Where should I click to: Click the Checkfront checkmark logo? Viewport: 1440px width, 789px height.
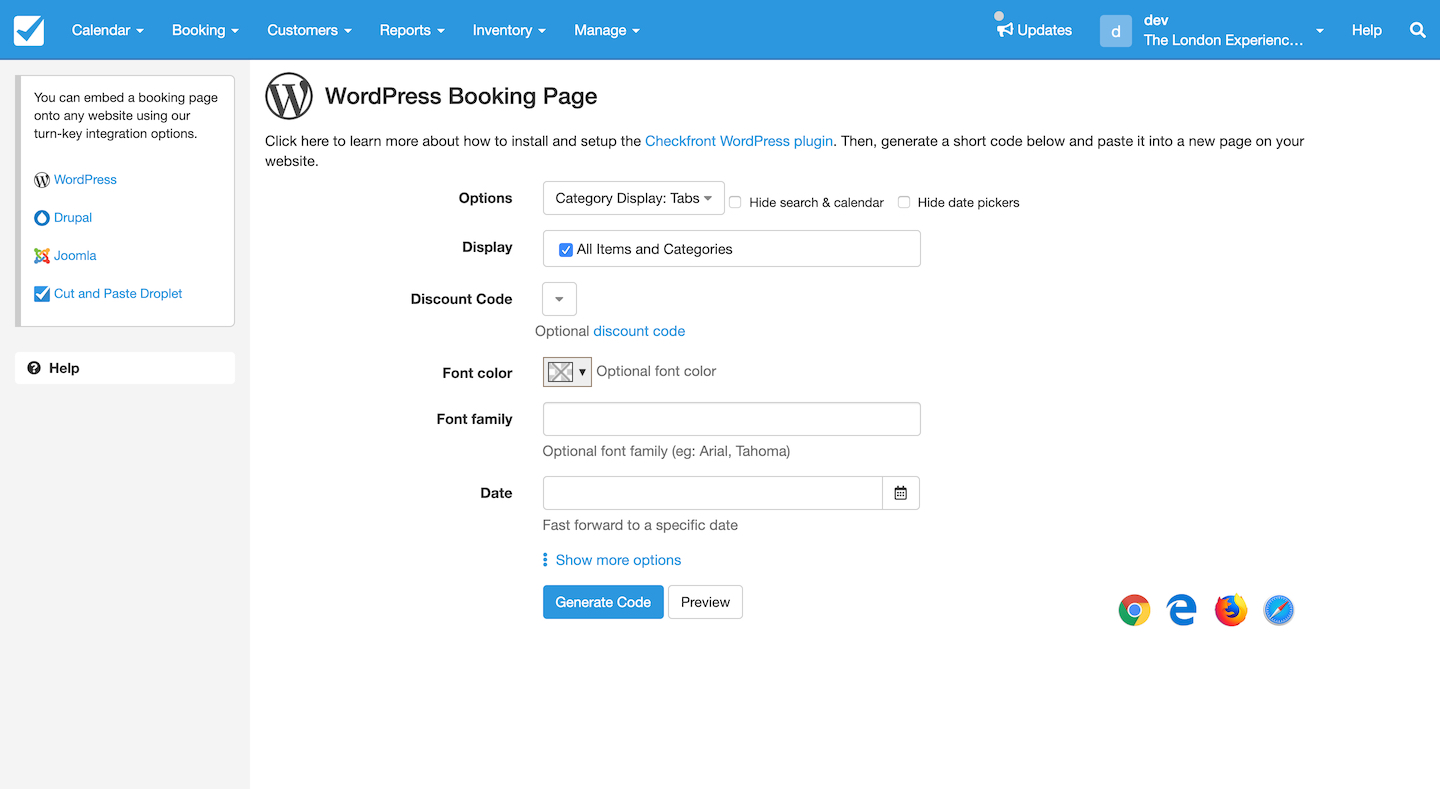pos(29,30)
